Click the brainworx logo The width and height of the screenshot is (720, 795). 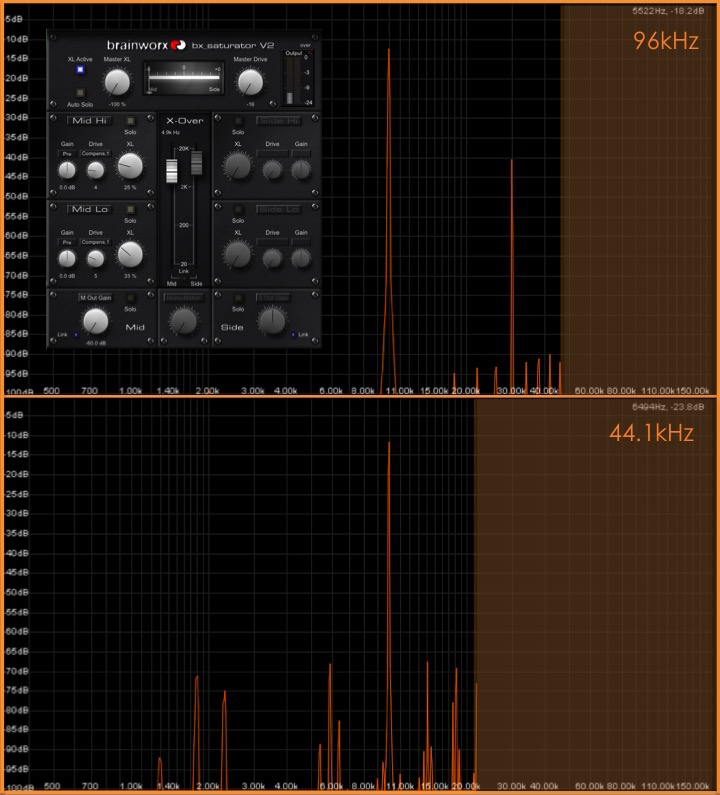click(146, 45)
